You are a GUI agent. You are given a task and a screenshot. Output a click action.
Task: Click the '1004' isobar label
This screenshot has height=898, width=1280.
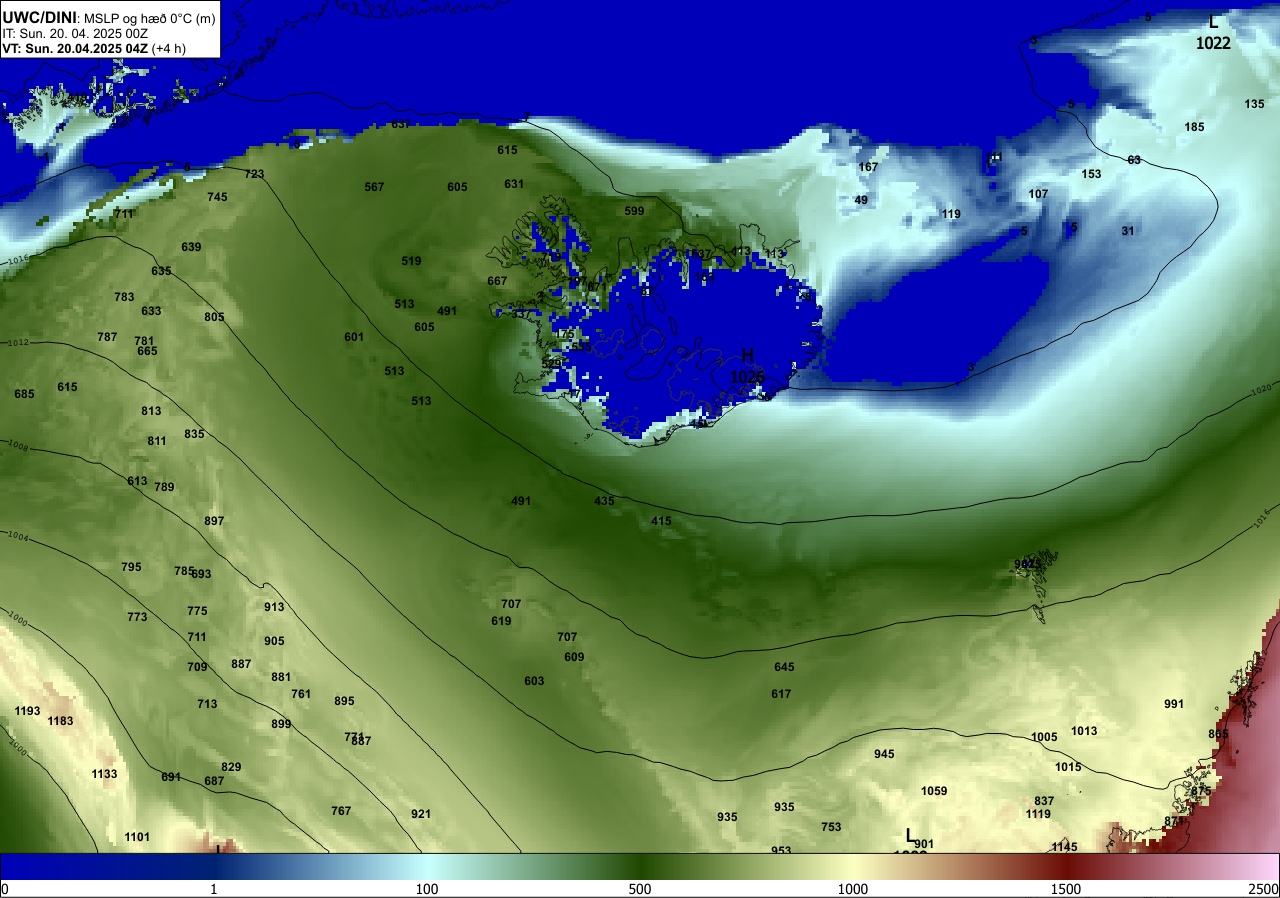click(x=18, y=539)
